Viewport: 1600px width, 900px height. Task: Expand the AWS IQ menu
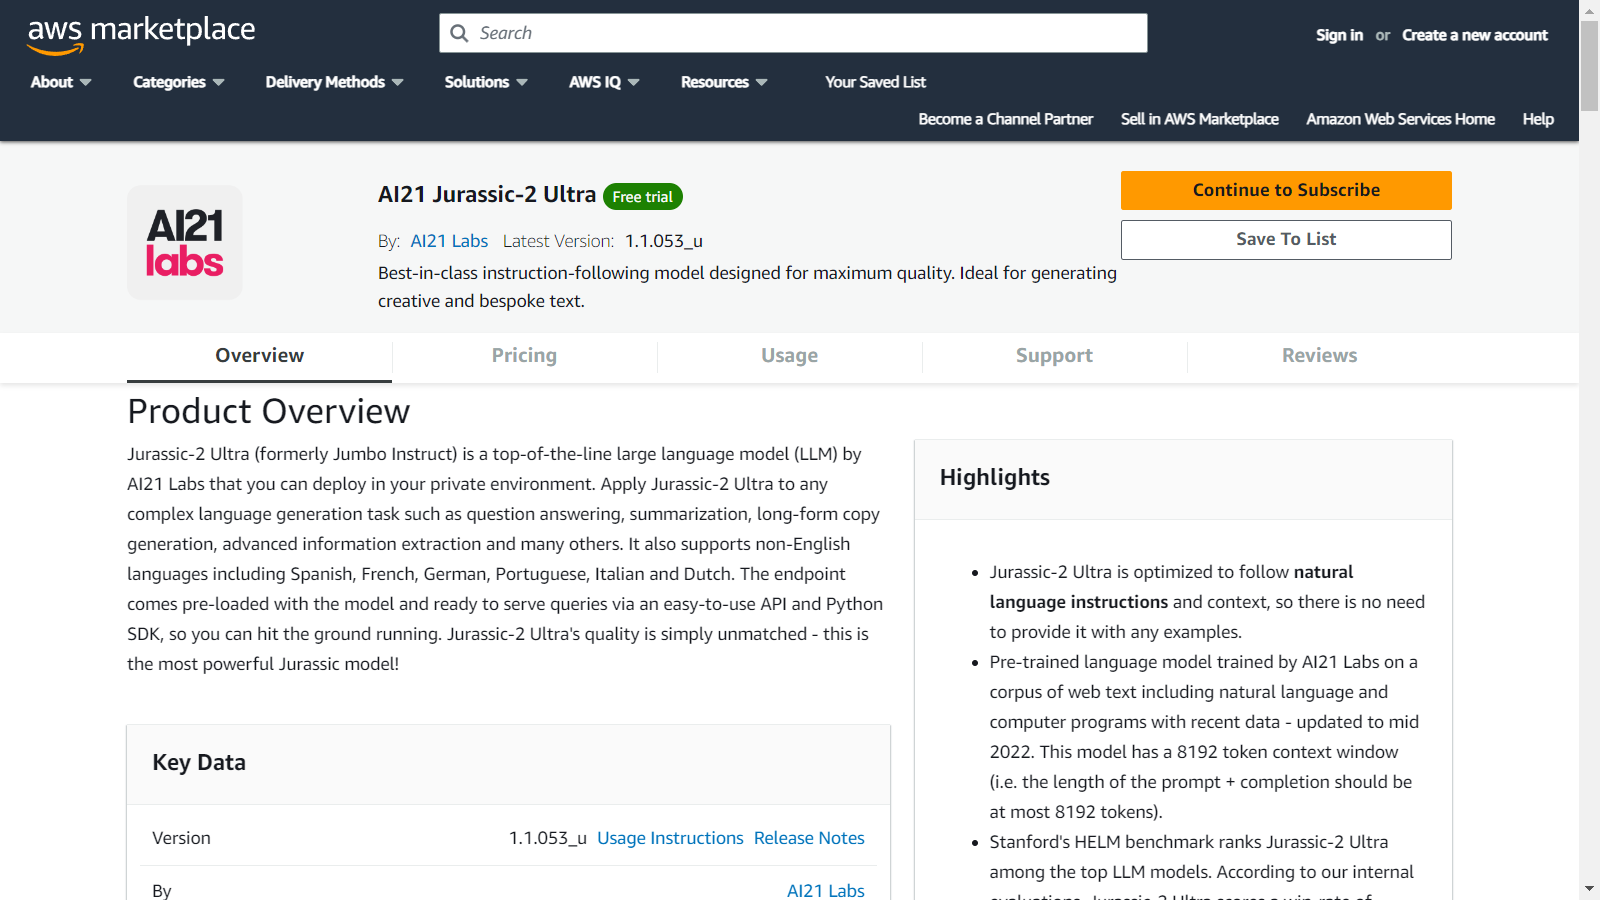pyautogui.click(x=604, y=82)
